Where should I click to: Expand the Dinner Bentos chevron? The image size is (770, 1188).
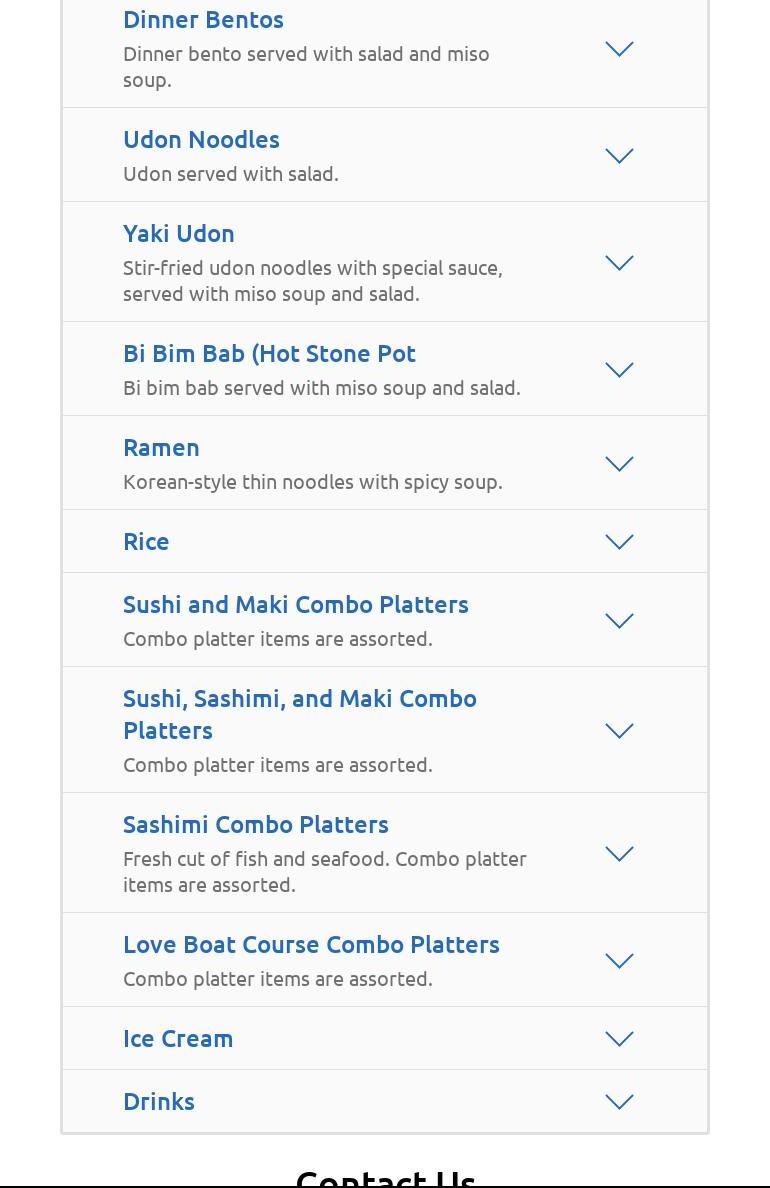619,49
